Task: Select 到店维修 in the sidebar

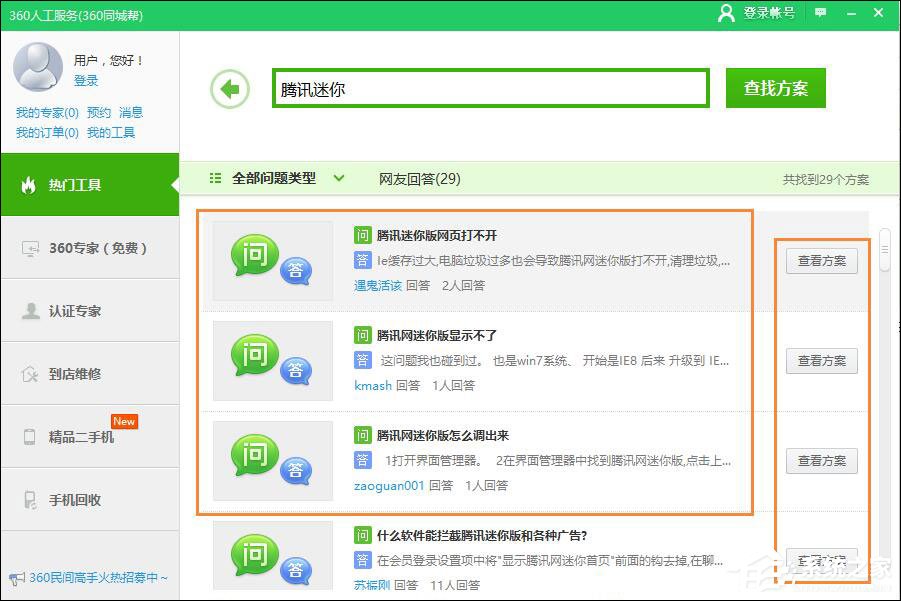Action: (x=90, y=373)
